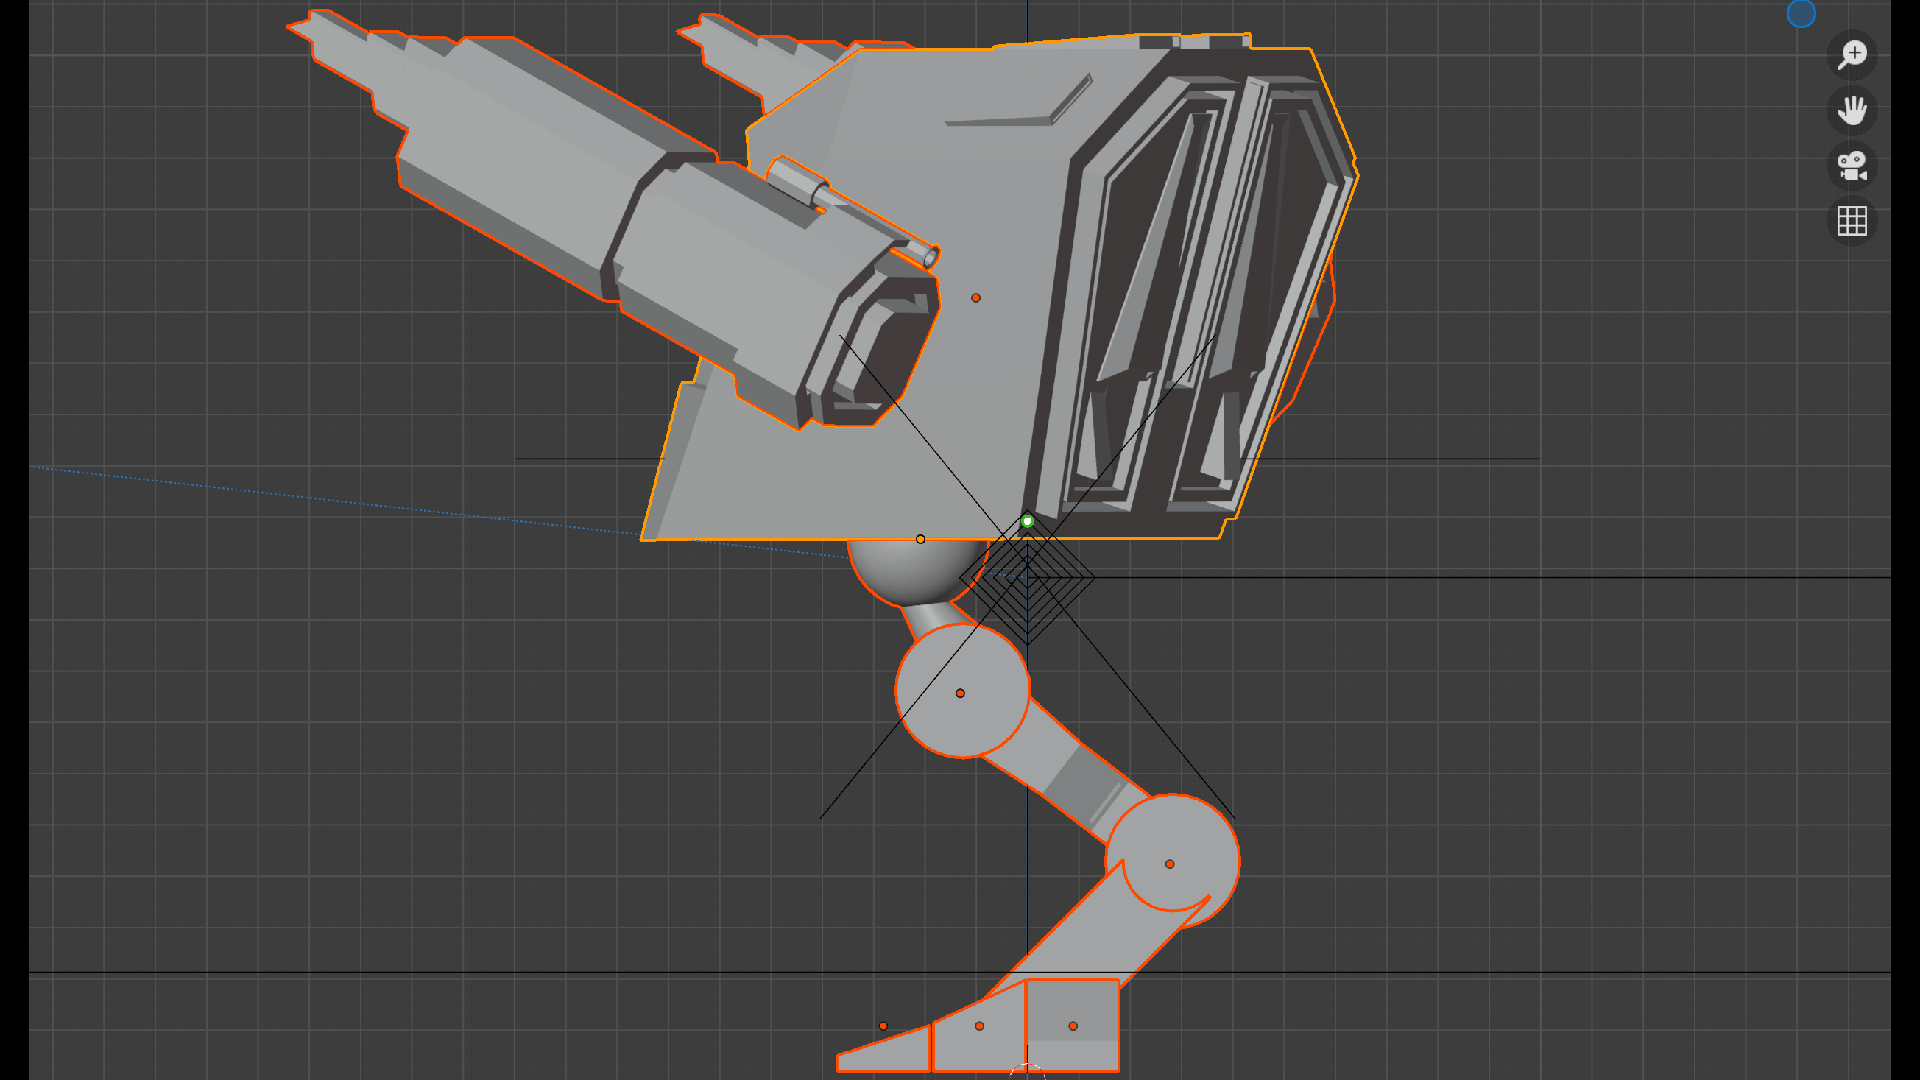Click the blue axis circle of navigation gizmo
The height and width of the screenshot is (1080, 1920).
point(1801,14)
